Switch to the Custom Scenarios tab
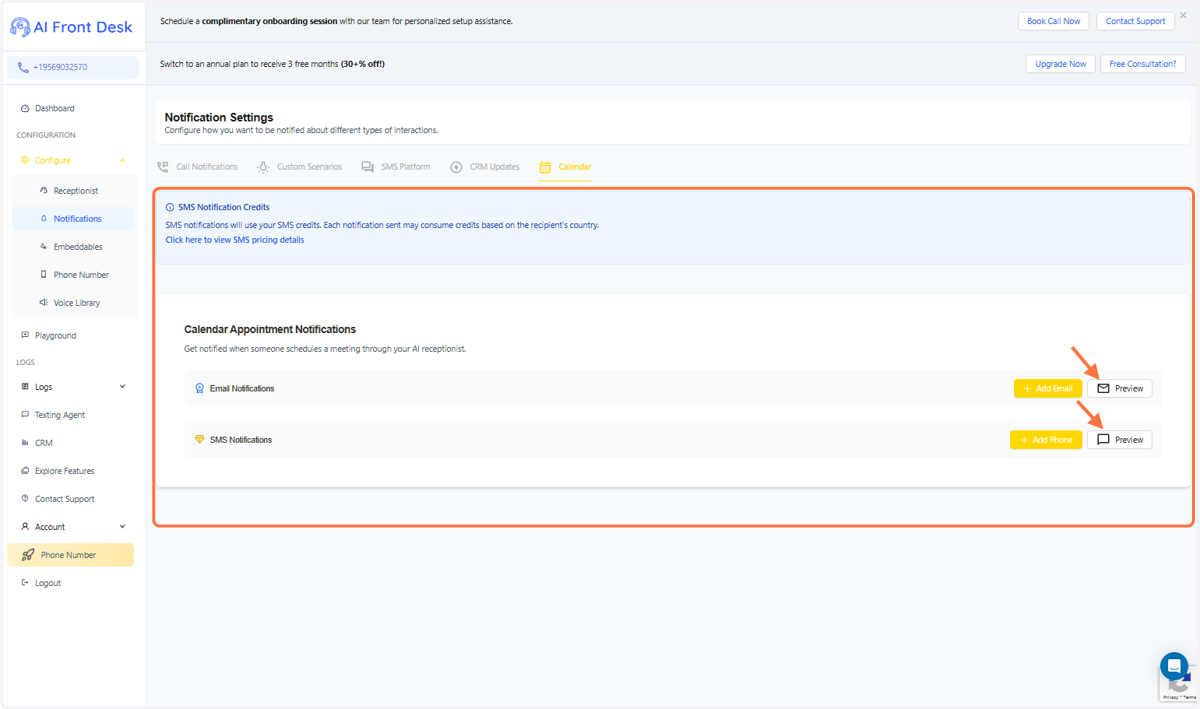The image size is (1200, 709). click(x=299, y=167)
